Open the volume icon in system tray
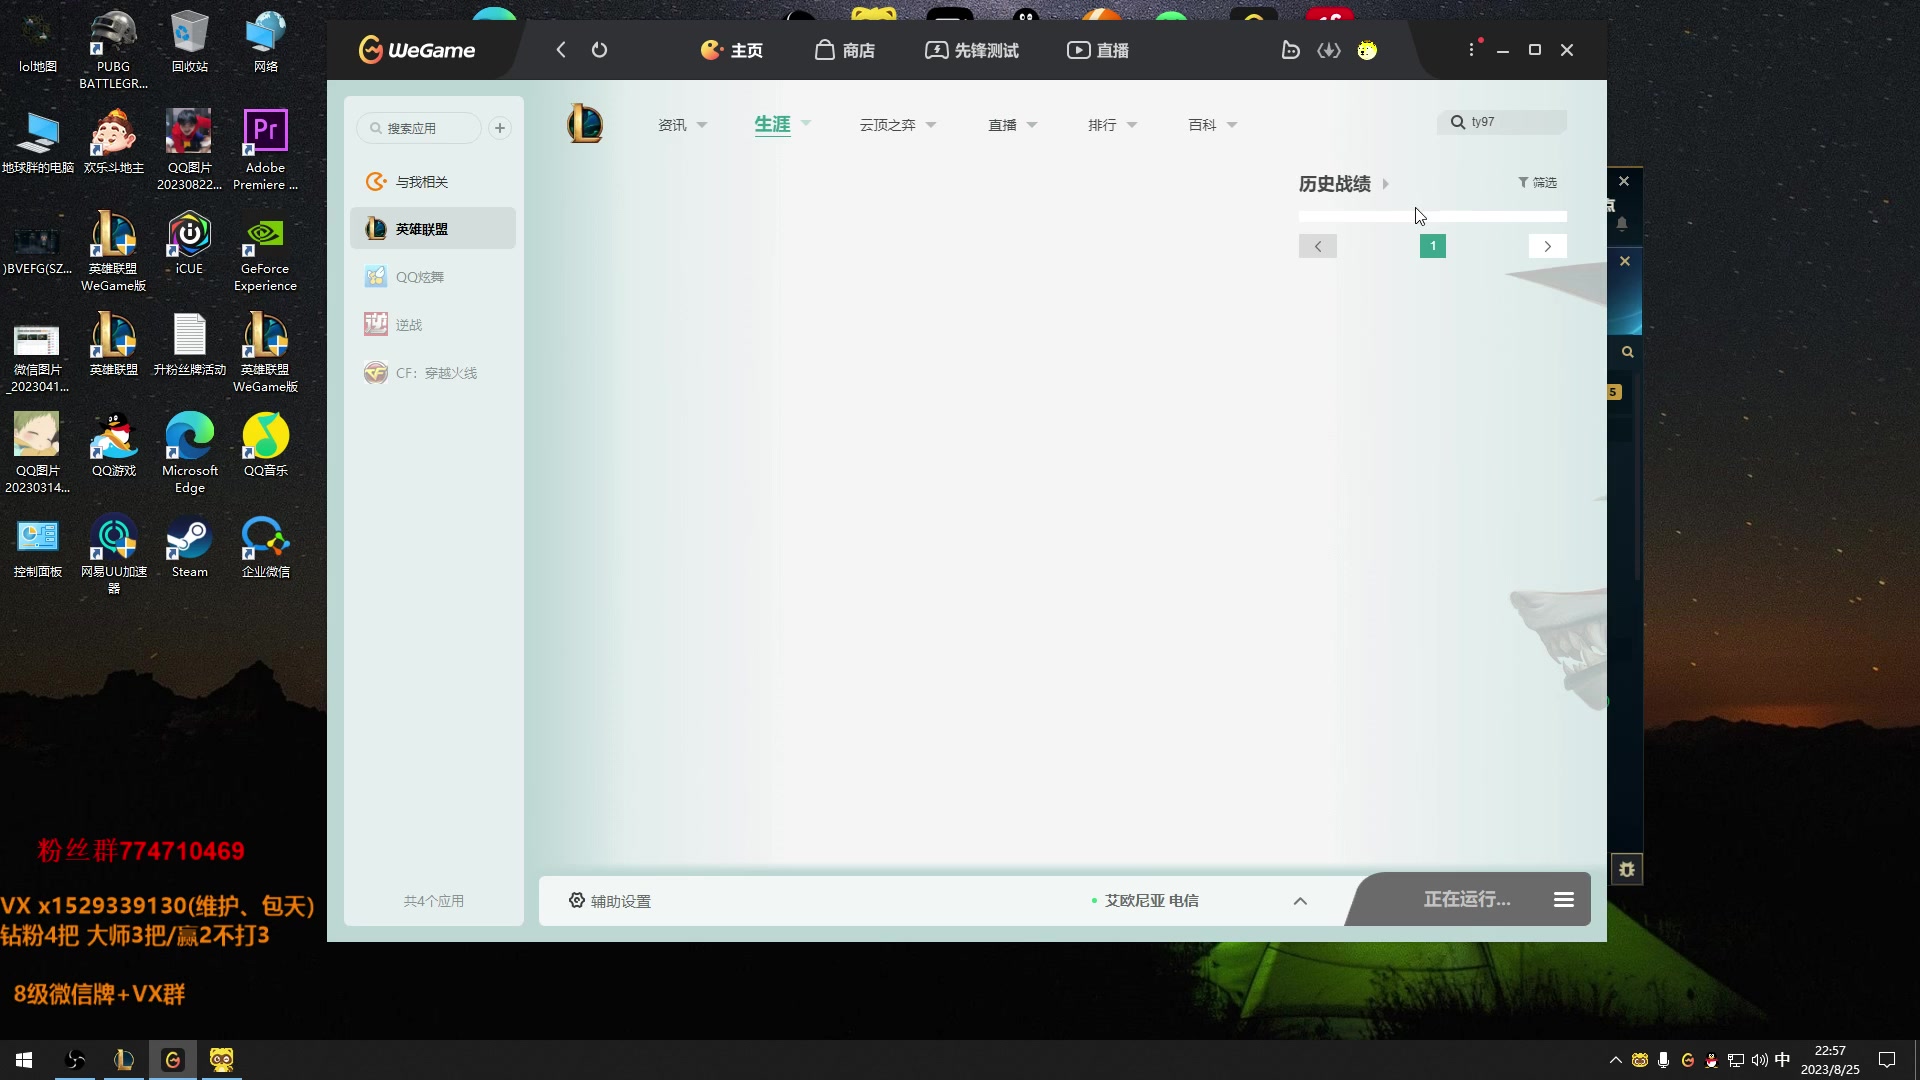Screen dimensions: 1920x1080 pyautogui.click(x=1759, y=1060)
